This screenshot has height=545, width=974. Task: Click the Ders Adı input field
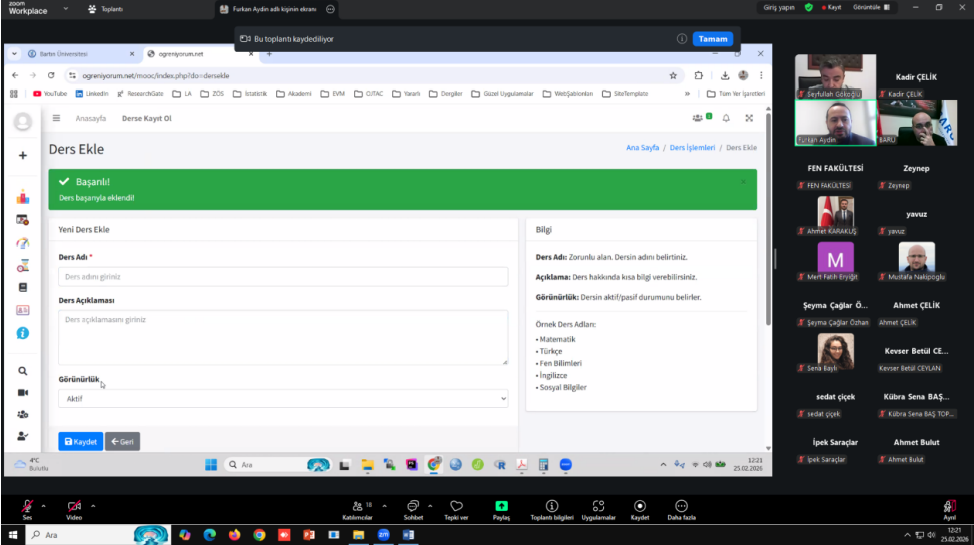(283, 277)
